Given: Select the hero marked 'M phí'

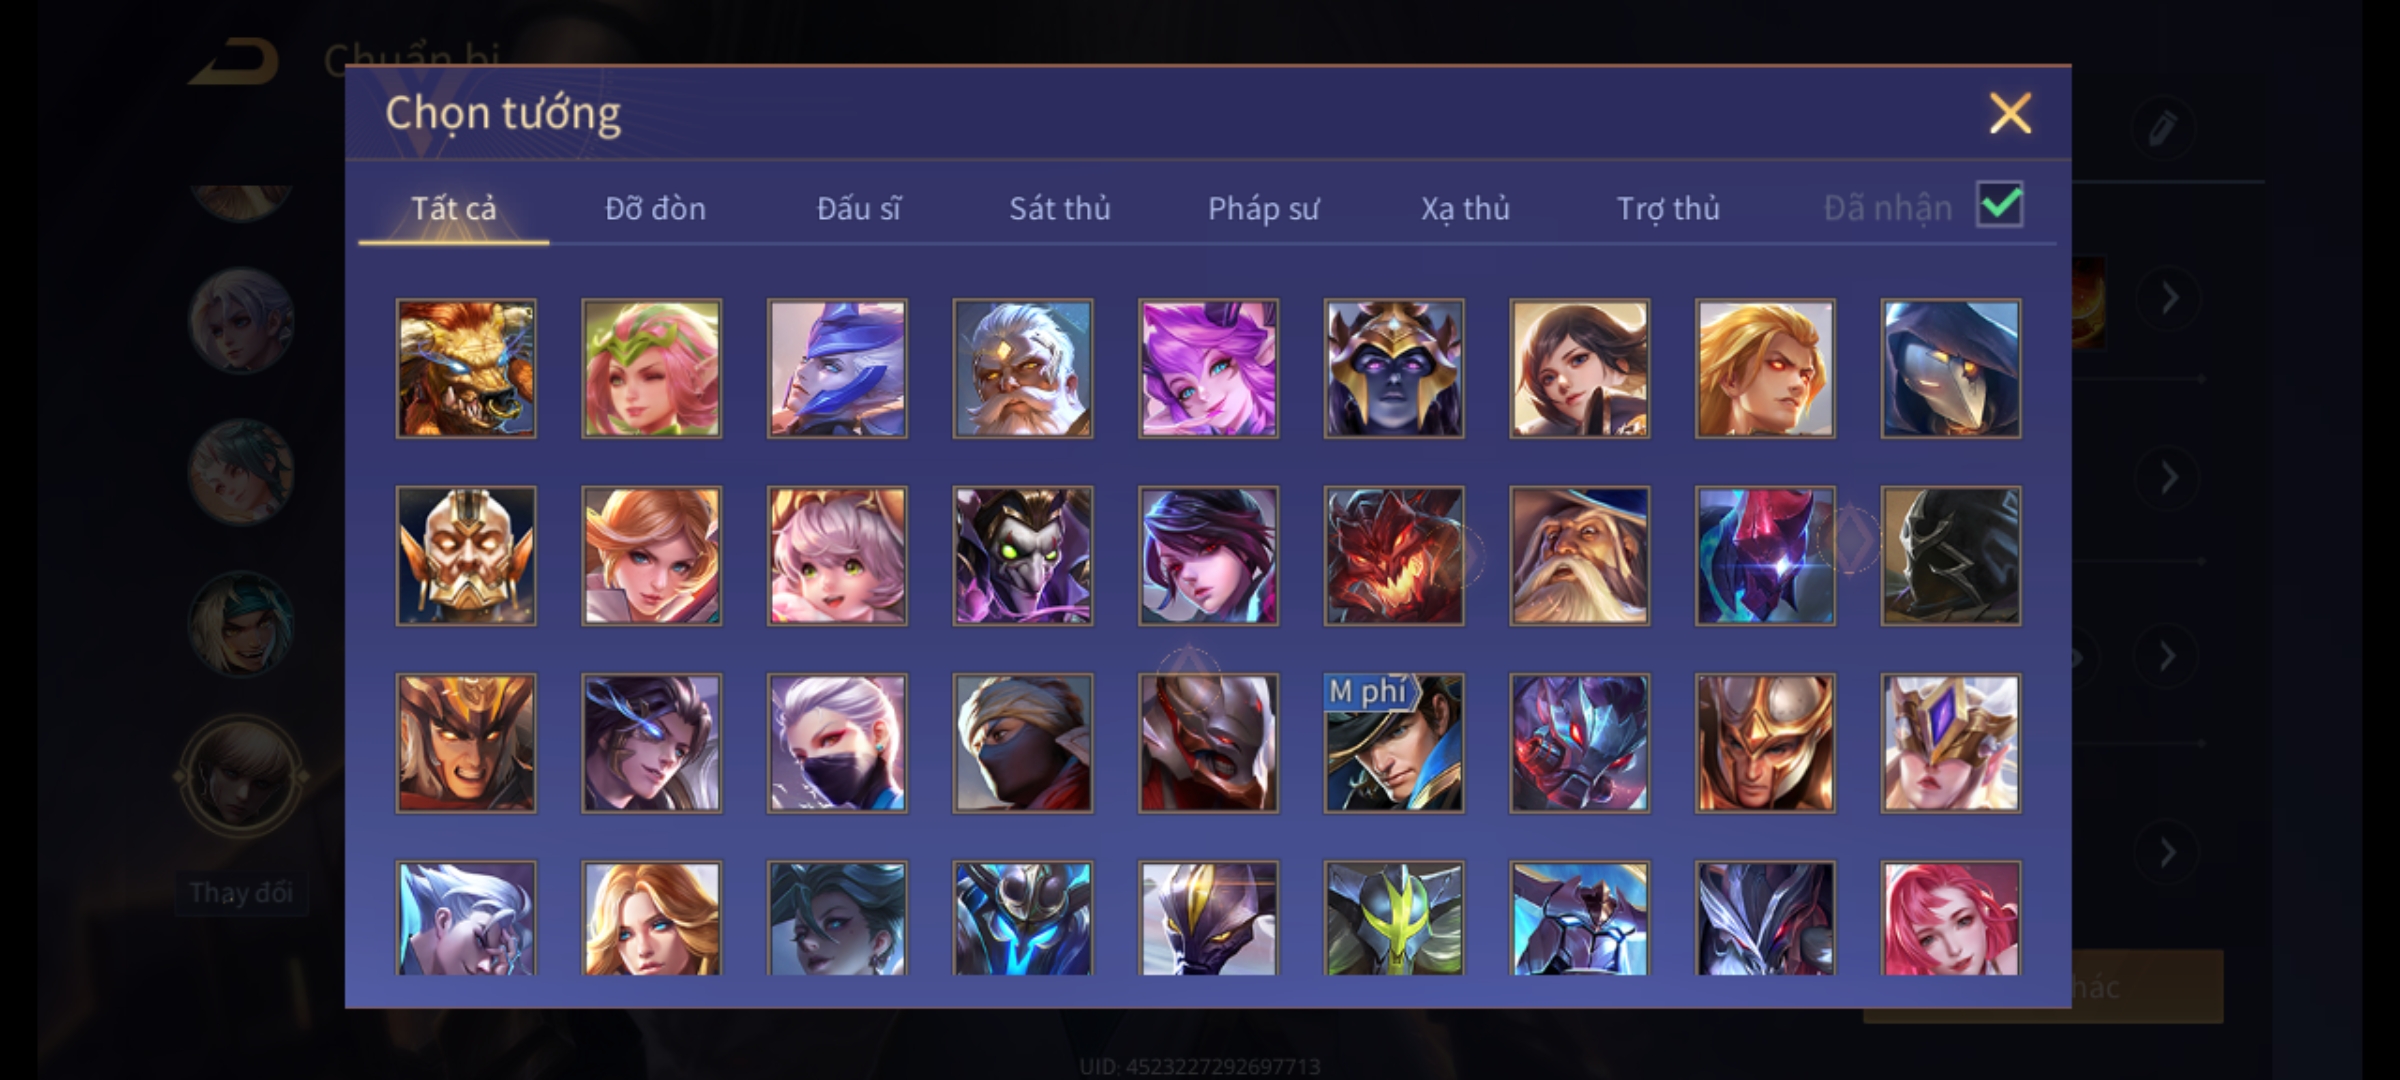Looking at the screenshot, I should coord(1394,743).
